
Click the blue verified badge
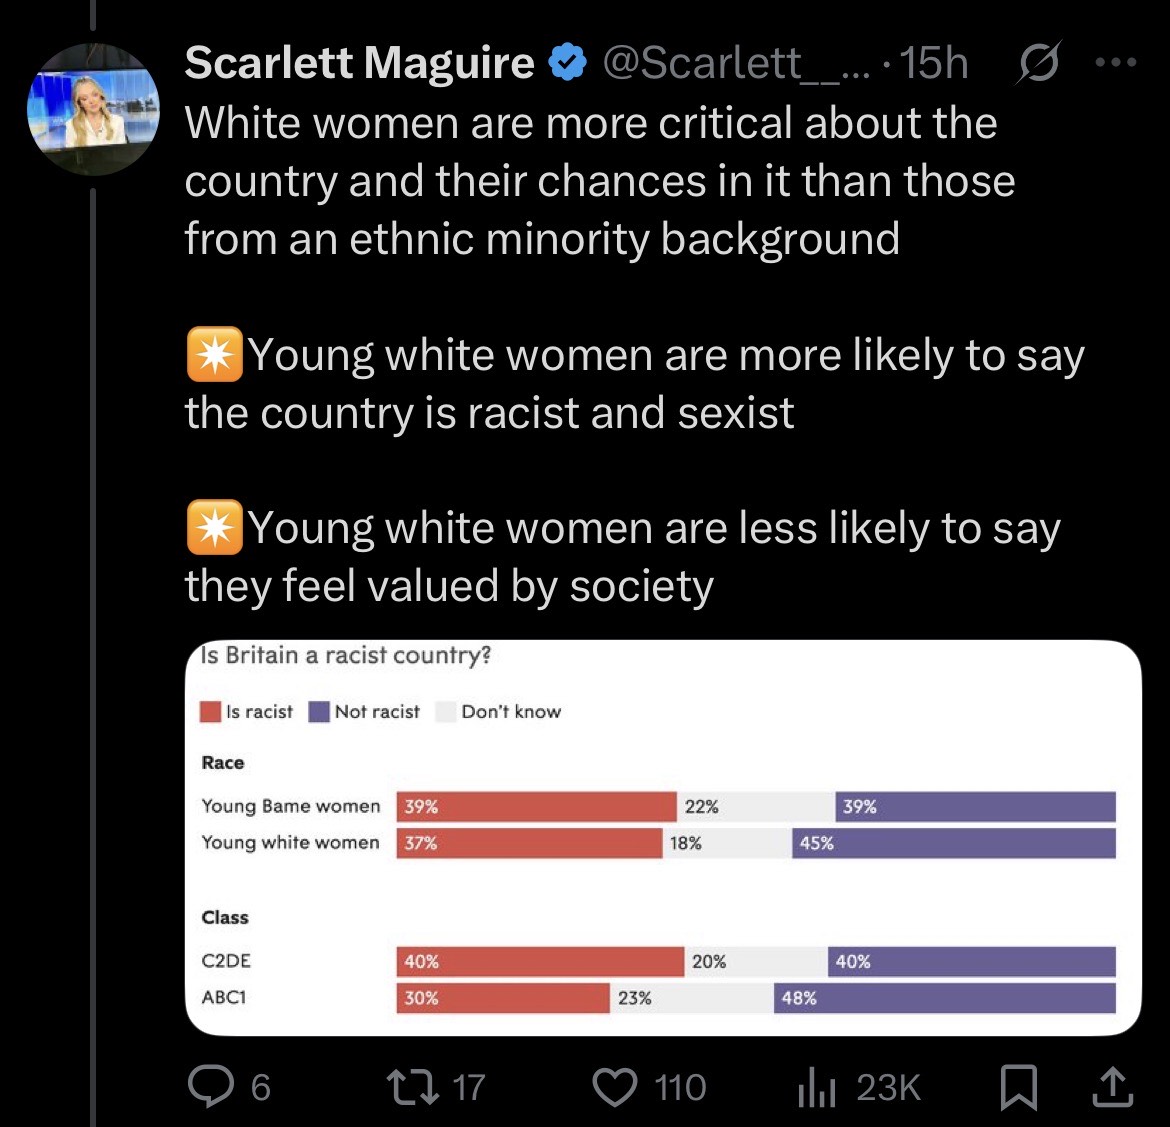pyautogui.click(x=568, y=62)
